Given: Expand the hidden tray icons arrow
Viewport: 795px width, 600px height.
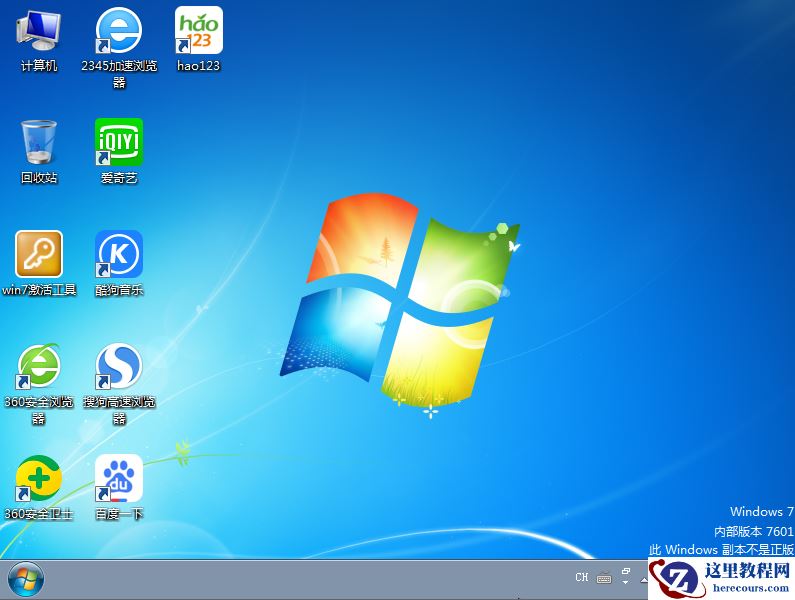Looking at the screenshot, I should coord(644,581).
